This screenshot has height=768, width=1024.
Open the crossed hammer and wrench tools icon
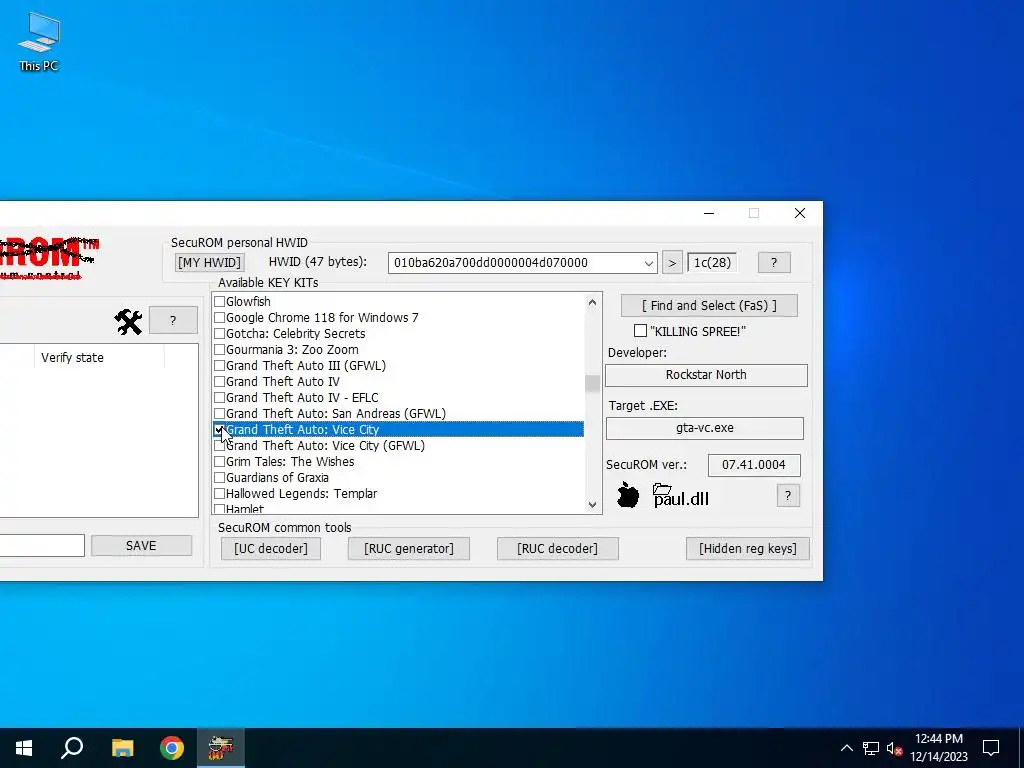(x=128, y=321)
